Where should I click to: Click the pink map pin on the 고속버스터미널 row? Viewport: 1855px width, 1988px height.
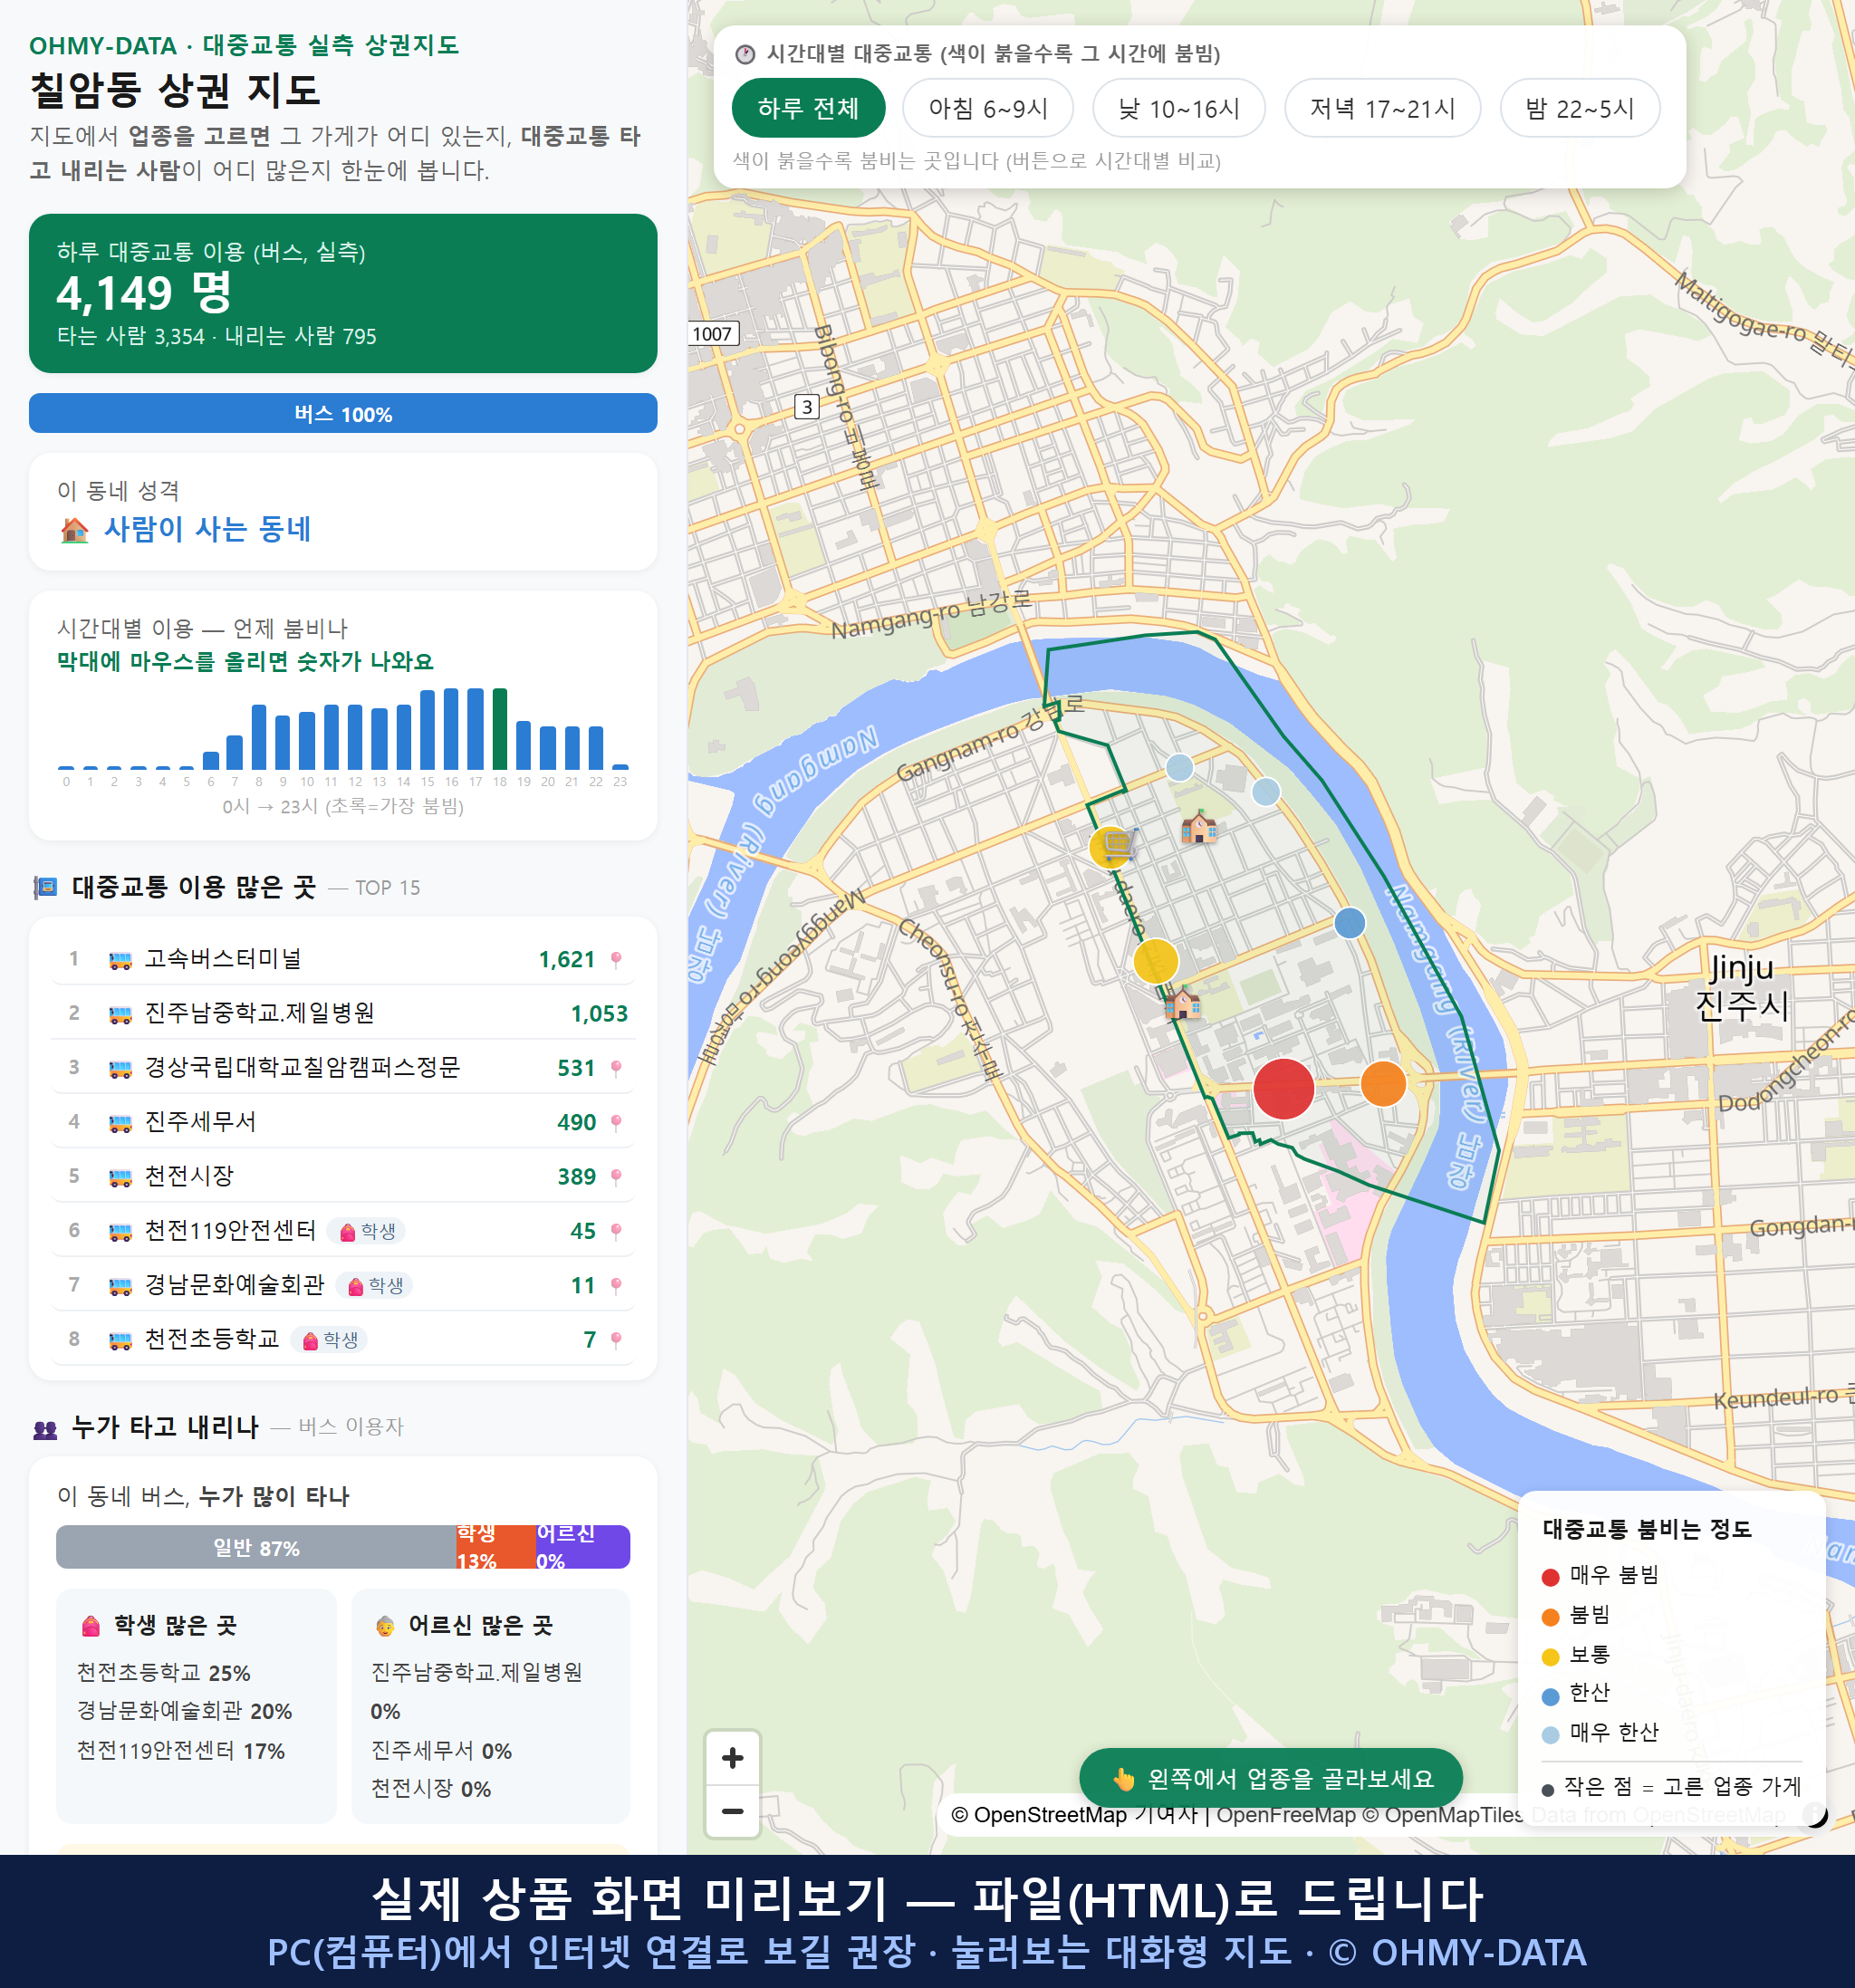tap(616, 960)
